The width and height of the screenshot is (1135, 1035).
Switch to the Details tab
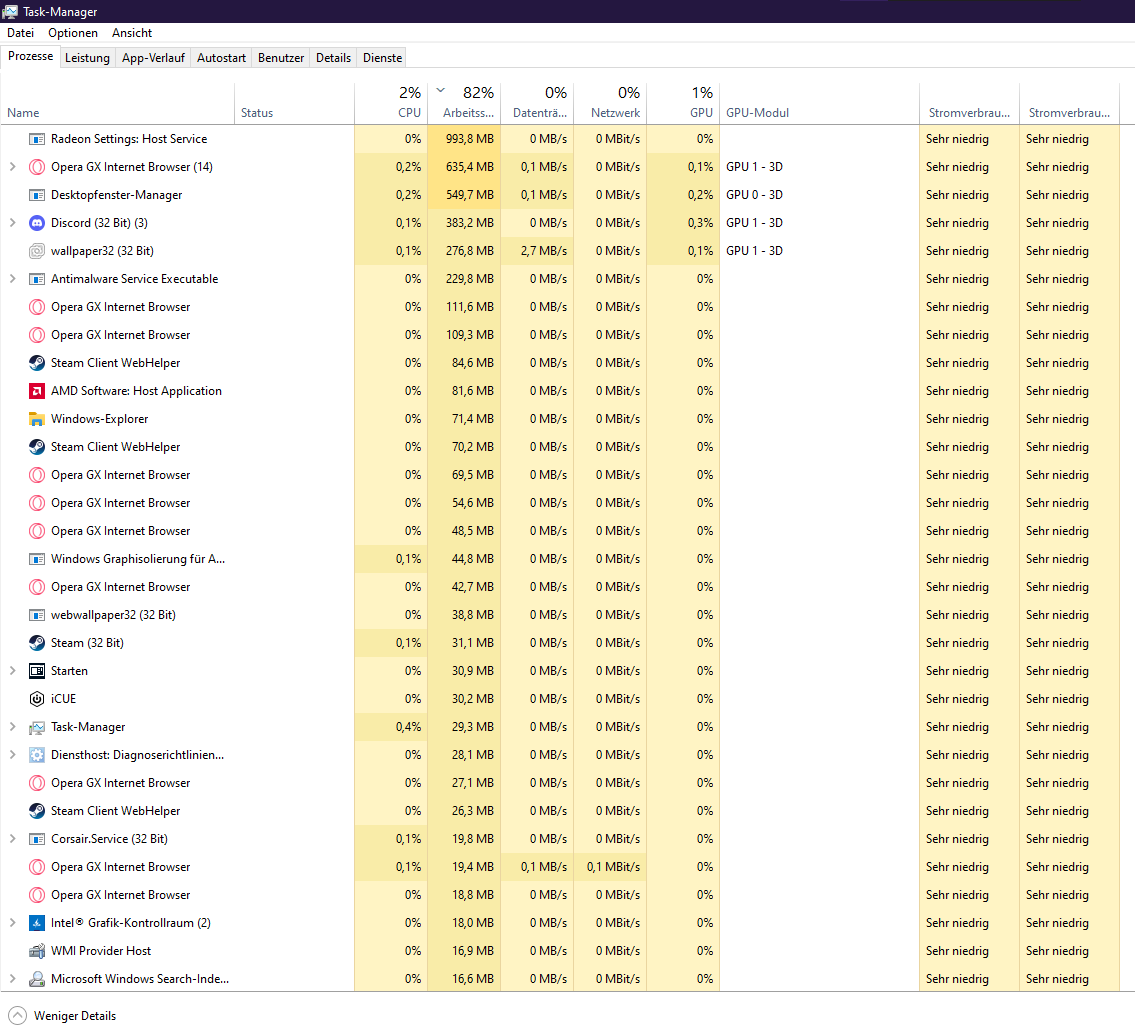point(333,58)
